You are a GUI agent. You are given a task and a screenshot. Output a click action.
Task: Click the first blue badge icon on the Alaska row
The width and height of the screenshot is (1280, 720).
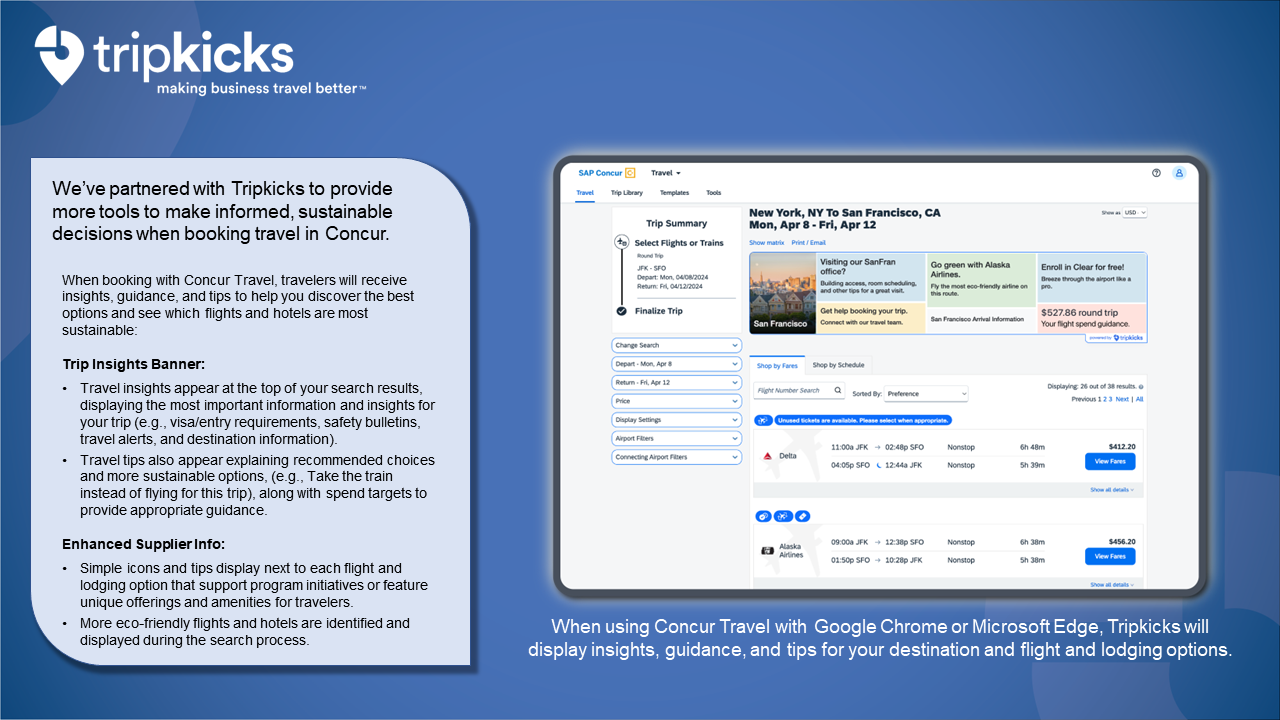(x=763, y=516)
